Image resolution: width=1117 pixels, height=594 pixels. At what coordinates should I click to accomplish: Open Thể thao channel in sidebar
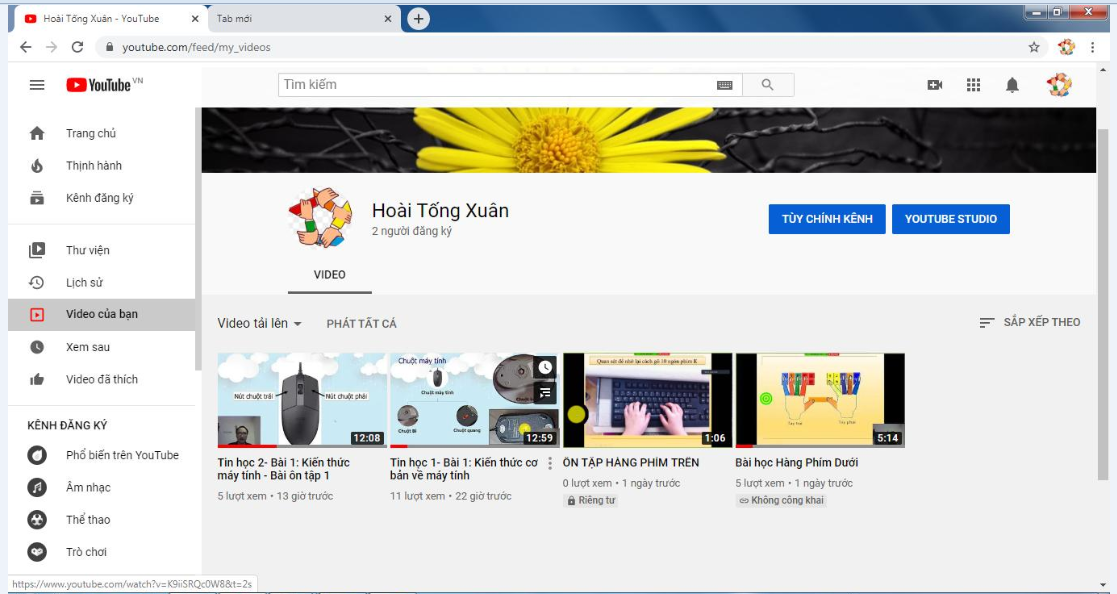pos(101,519)
